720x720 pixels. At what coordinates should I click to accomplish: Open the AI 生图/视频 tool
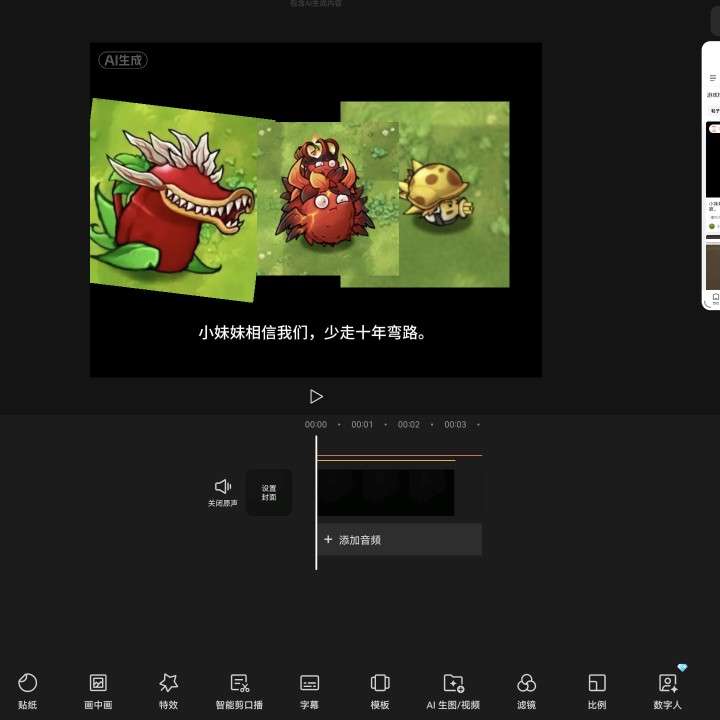[453, 691]
